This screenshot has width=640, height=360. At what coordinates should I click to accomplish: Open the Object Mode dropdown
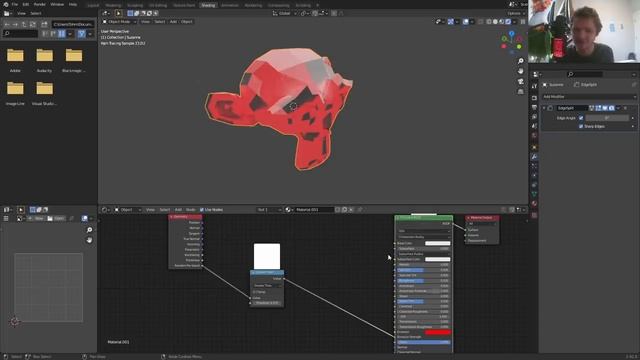(x=120, y=22)
